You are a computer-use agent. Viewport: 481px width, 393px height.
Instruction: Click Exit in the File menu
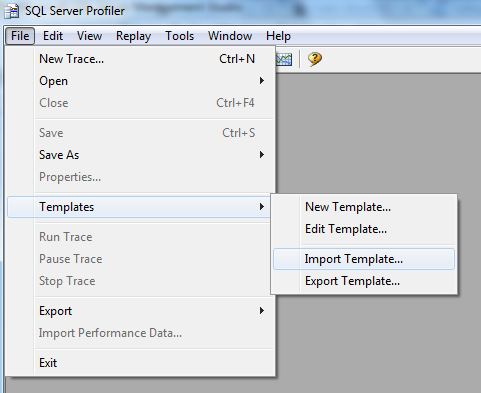[x=140, y=363]
